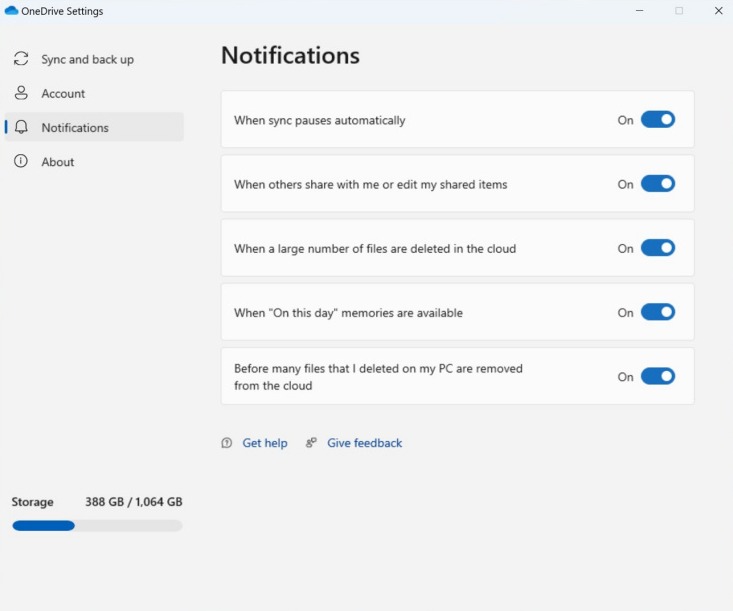733x611 pixels.
Task: Click the 388 GB / 1,064 GB storage text
Action: pos(134,502)
